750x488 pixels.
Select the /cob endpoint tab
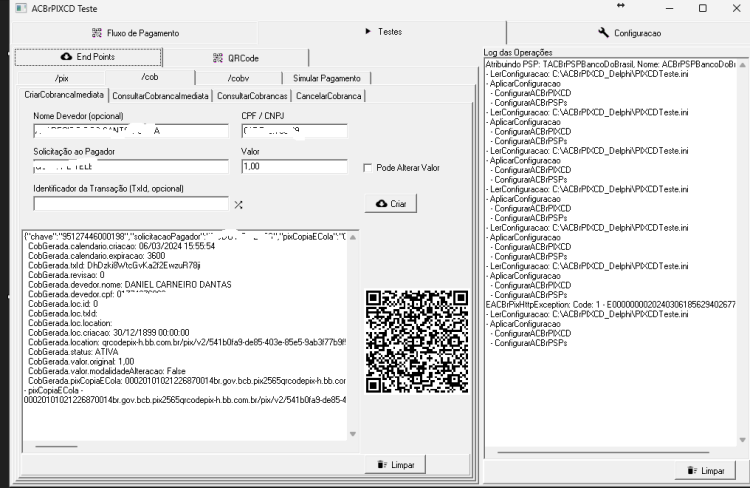(150, 77)
